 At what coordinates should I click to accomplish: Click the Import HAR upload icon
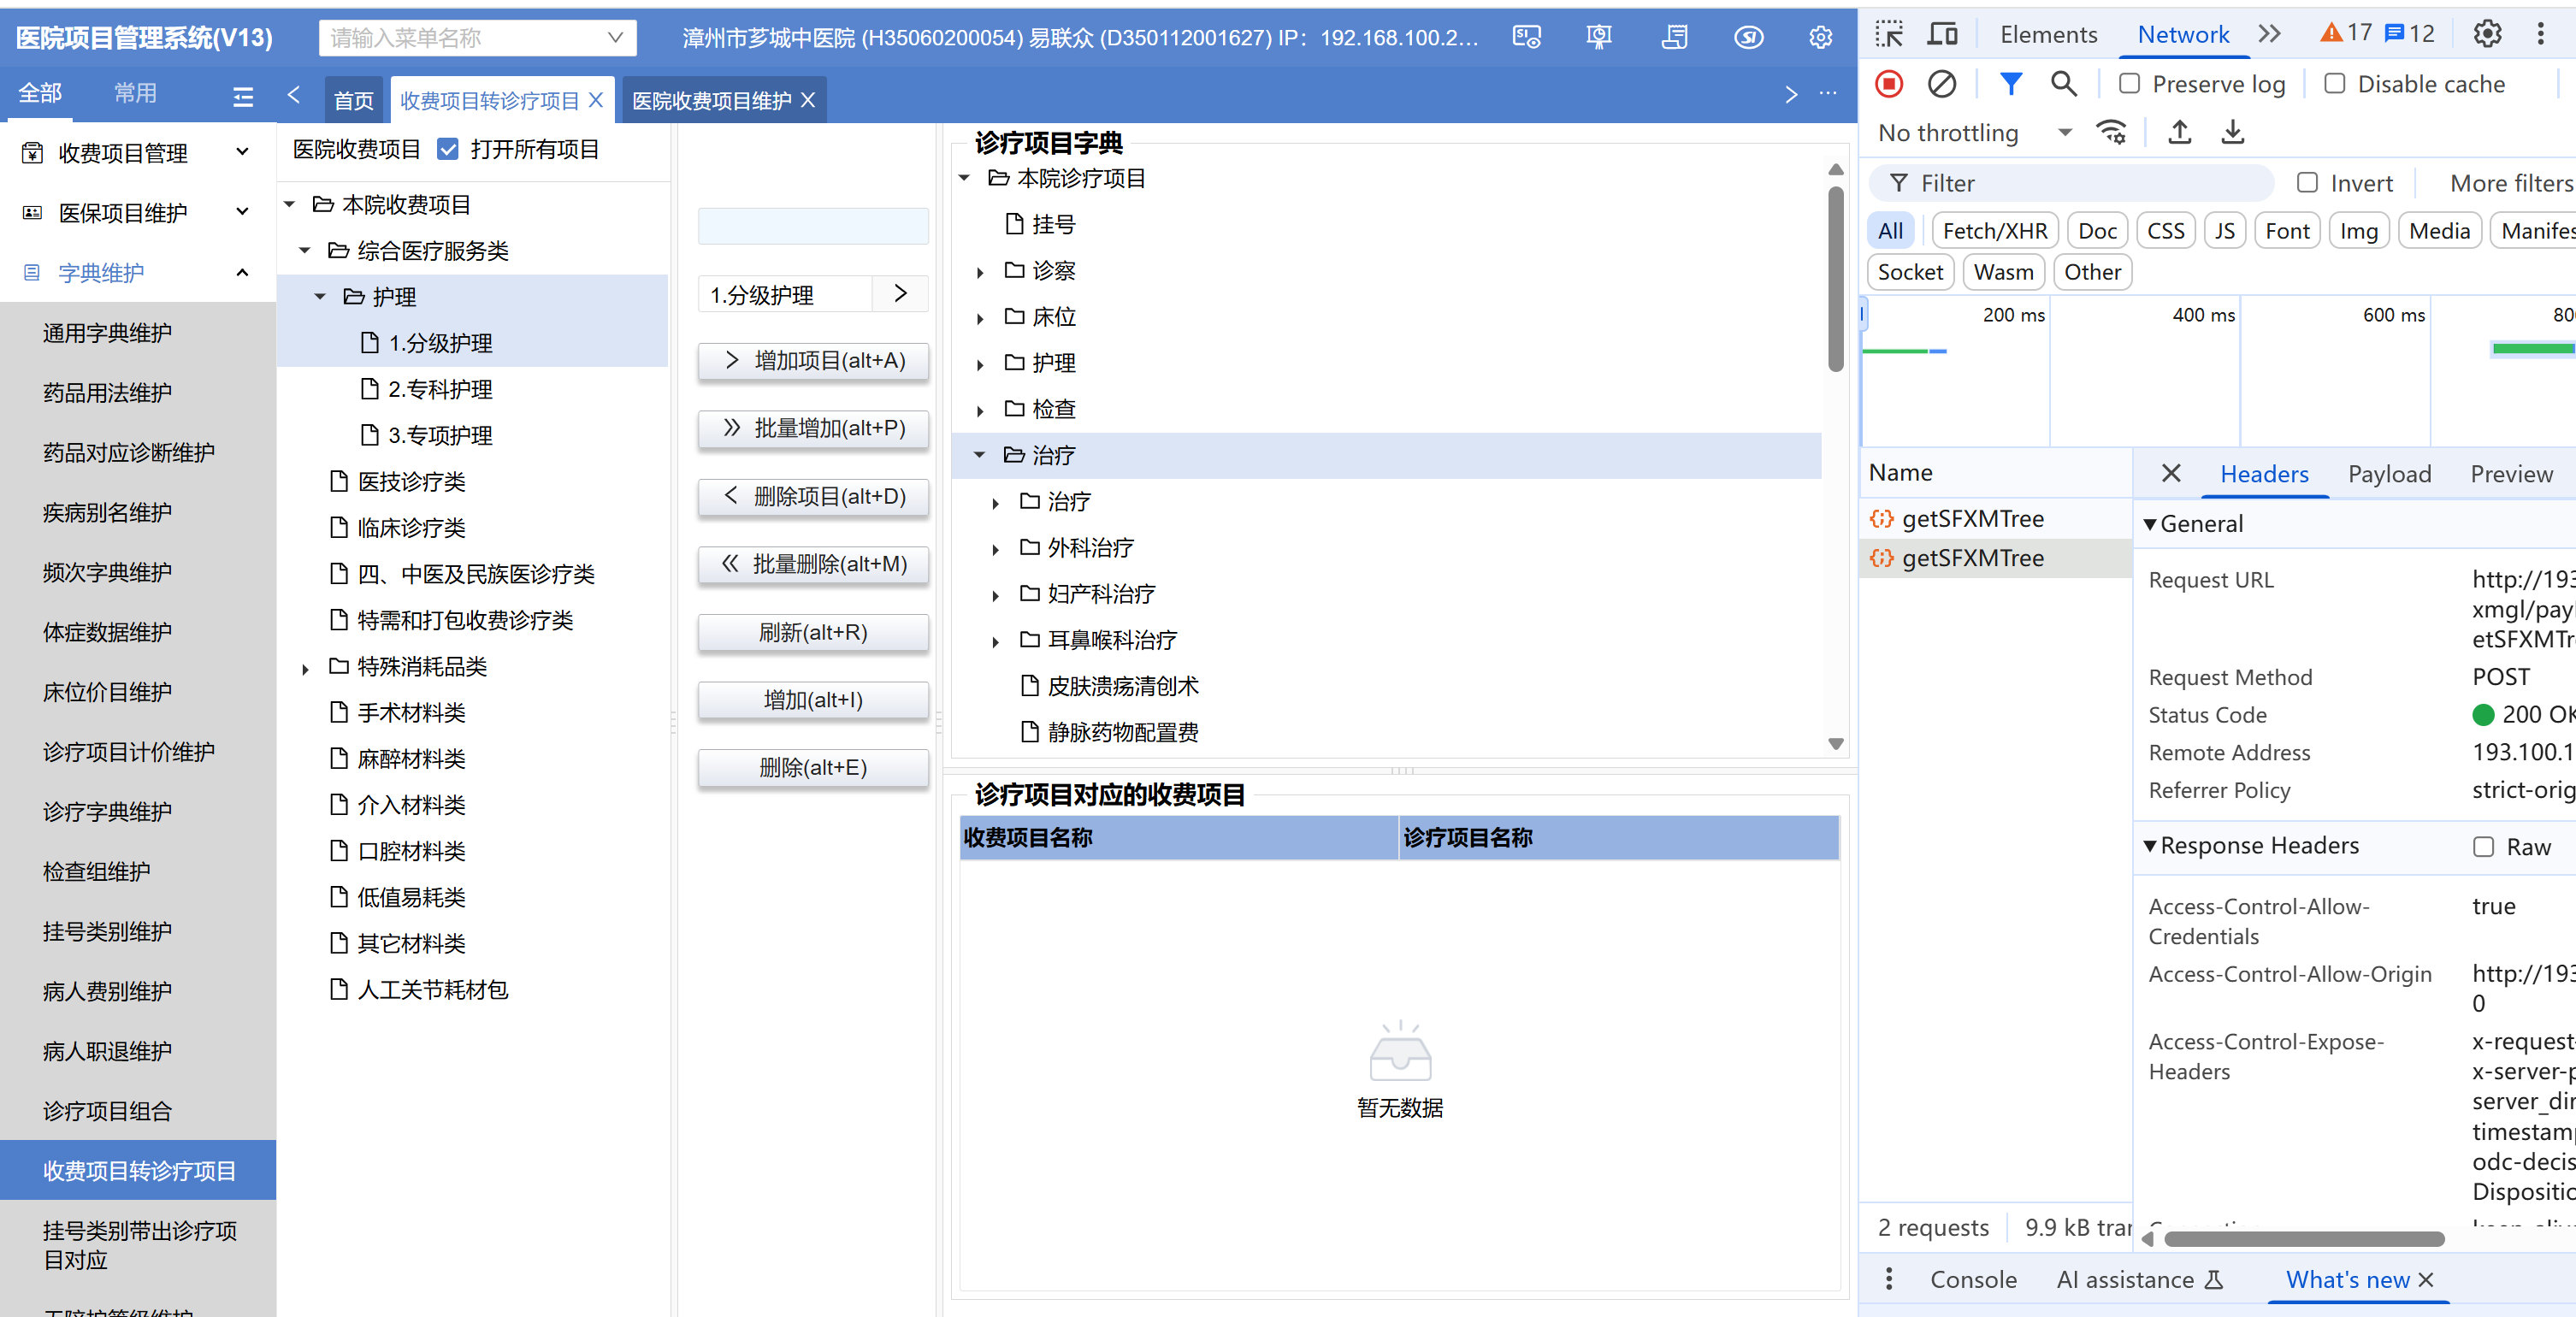coord(2180,132)
